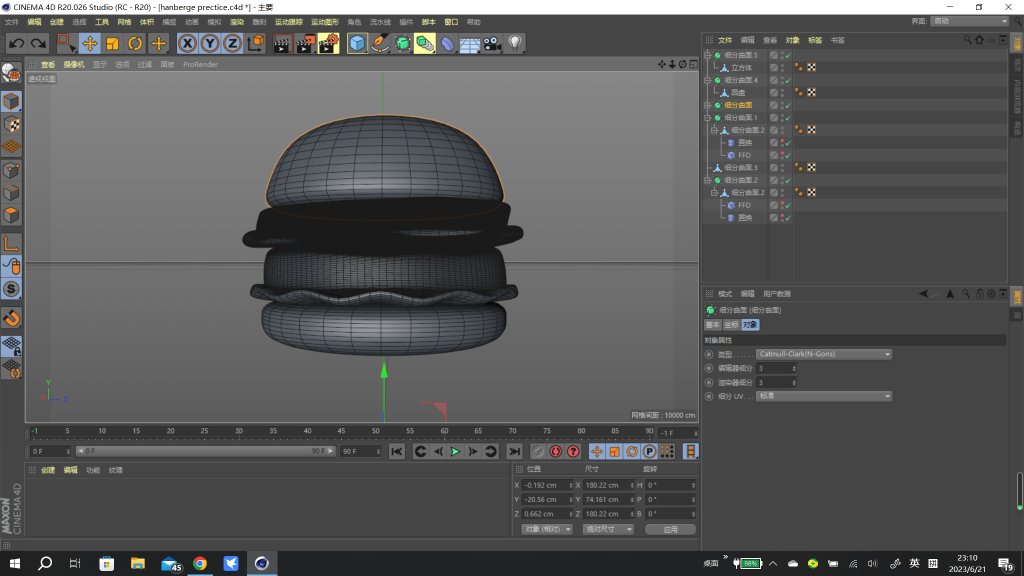Open Chrome from the taskbar
This screenshot has width=1024, height=576.
[200, 564]
